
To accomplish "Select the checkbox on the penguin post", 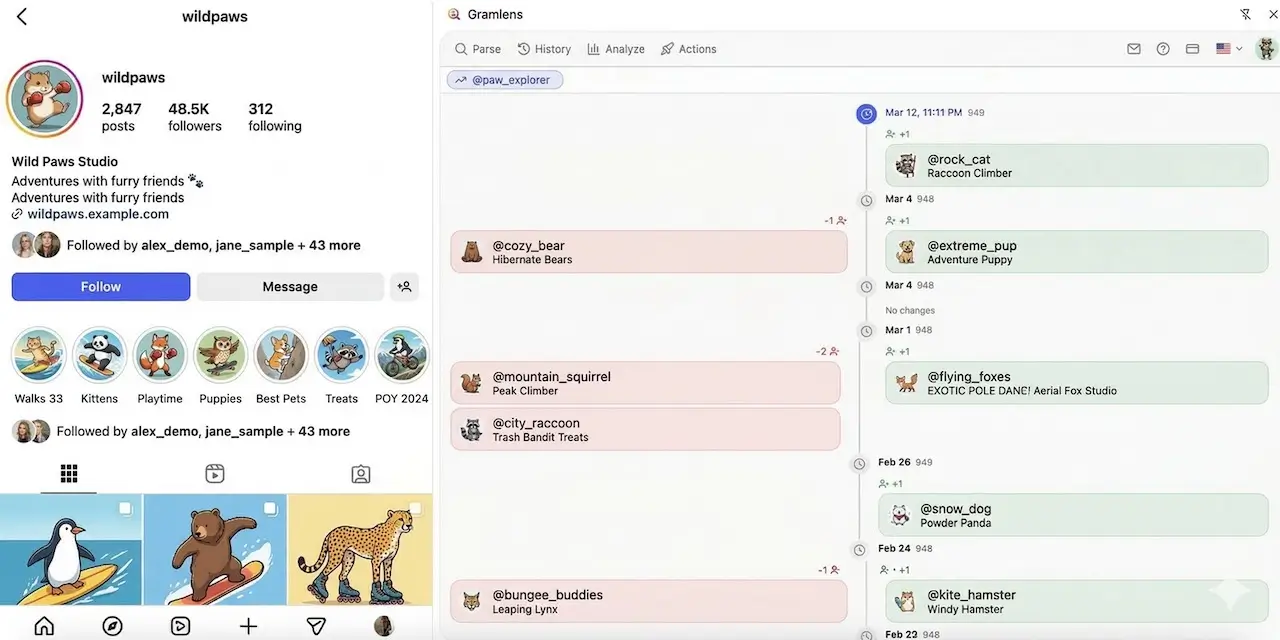I will point(125,509).
